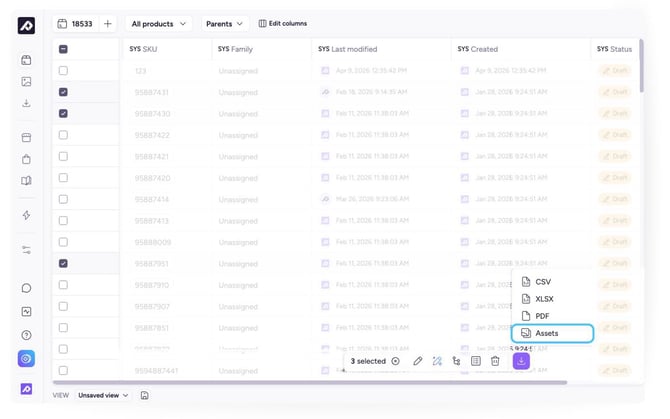The width and height of the screenshot is (670, 419).
Task: Open the chat bubble icon in sidebar
Action: click(26, 288)
